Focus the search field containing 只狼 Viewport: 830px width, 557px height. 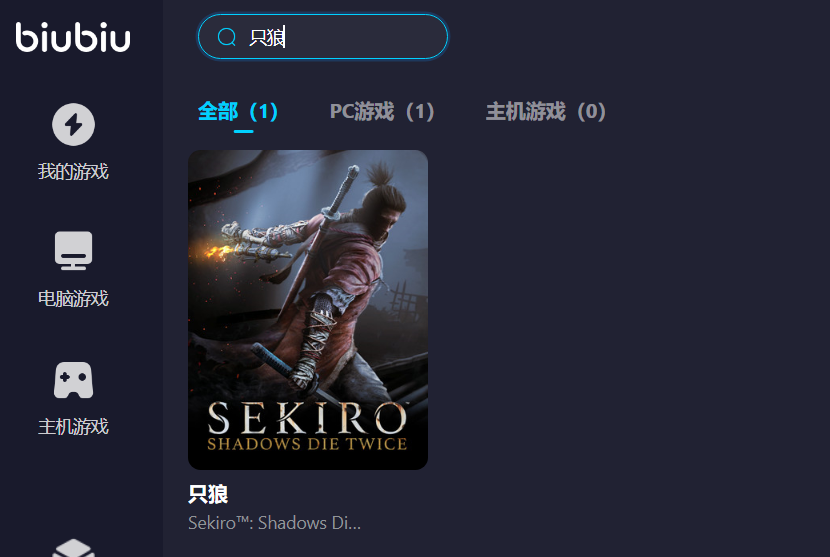pyautogui.click(x=323, y=37)
